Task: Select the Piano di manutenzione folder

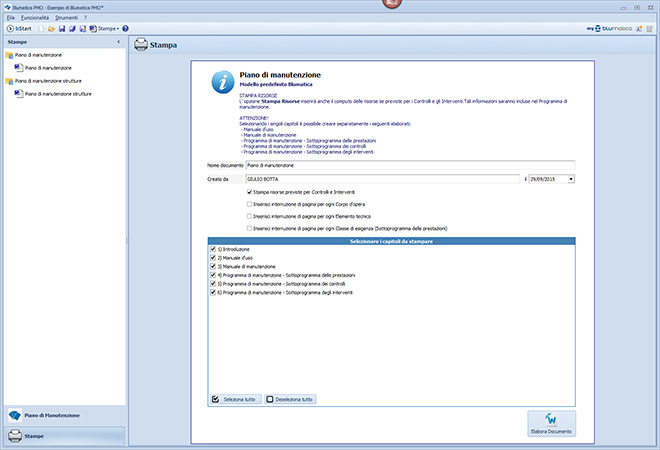Action: [38, 55]
